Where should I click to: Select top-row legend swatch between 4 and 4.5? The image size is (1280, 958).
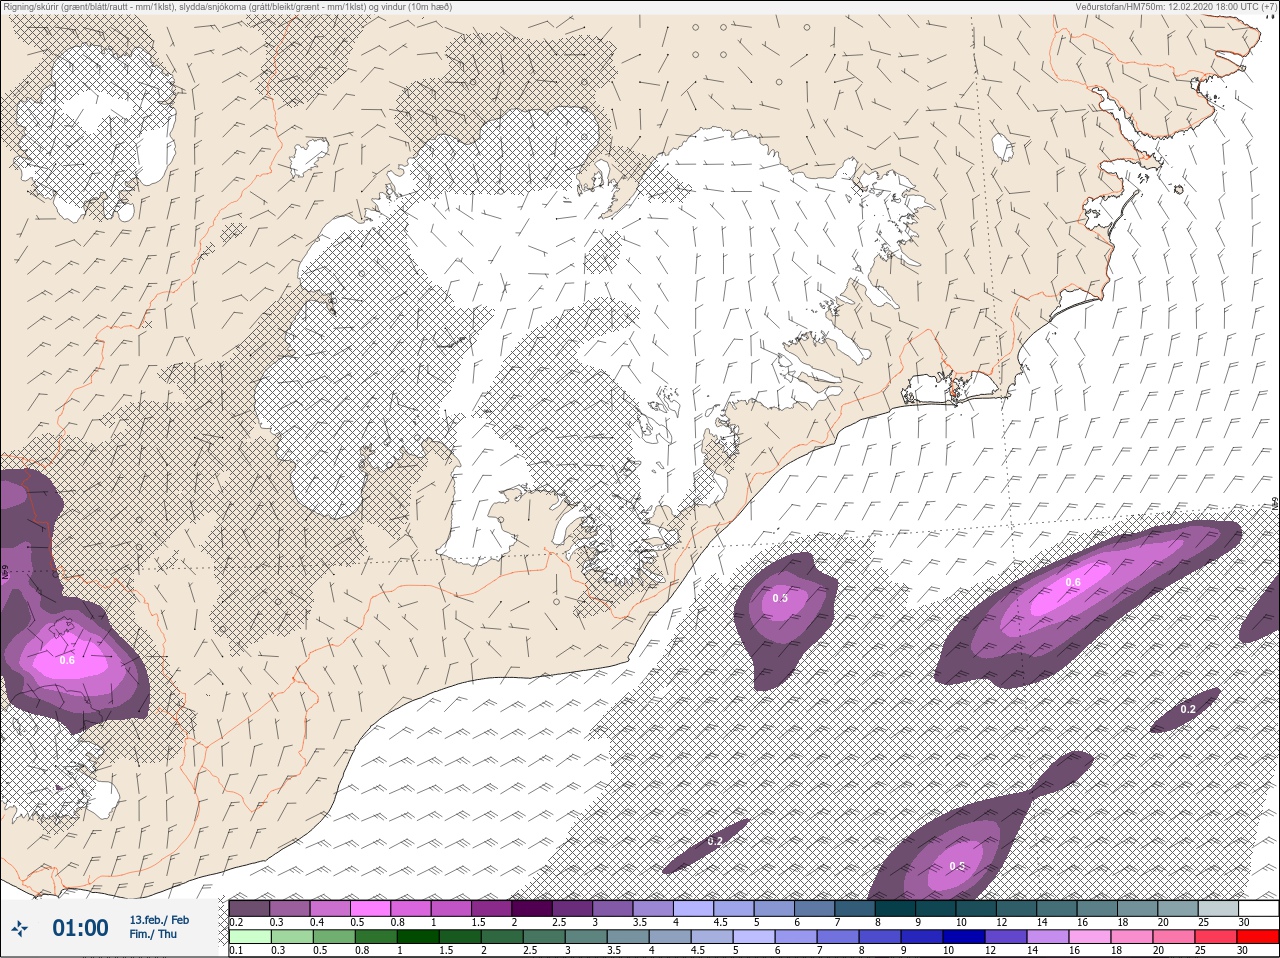pyautogui.click(x=693, y=908)
